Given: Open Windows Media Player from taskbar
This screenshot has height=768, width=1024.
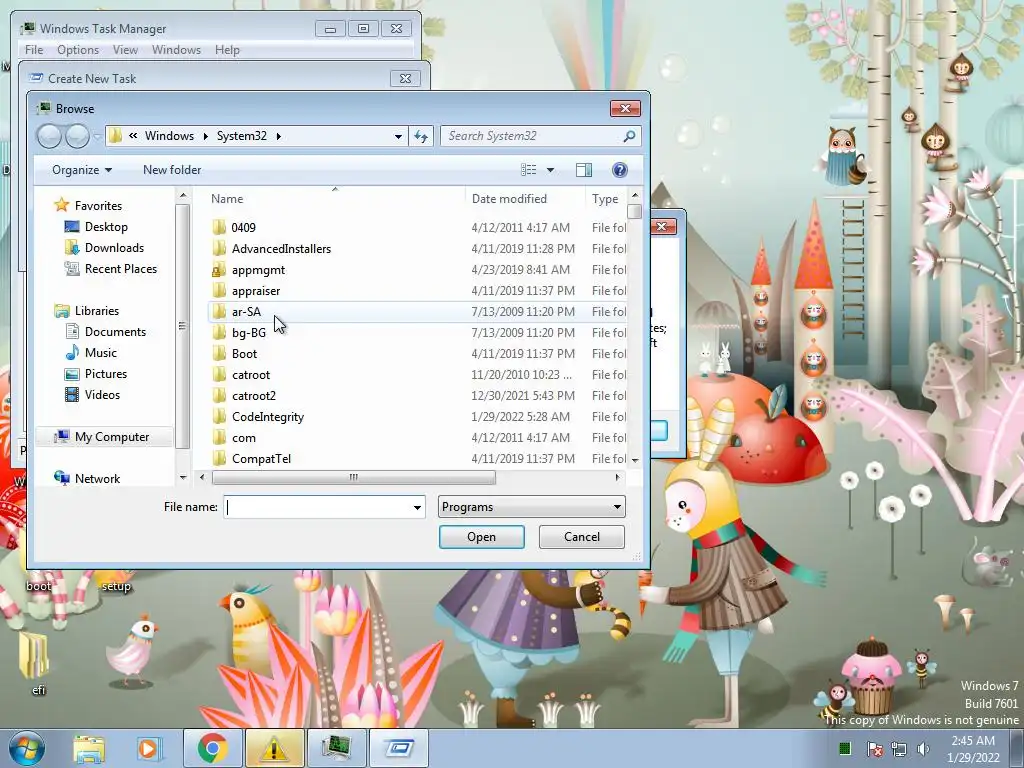Looking at the screenshot, I should [148, 748].
